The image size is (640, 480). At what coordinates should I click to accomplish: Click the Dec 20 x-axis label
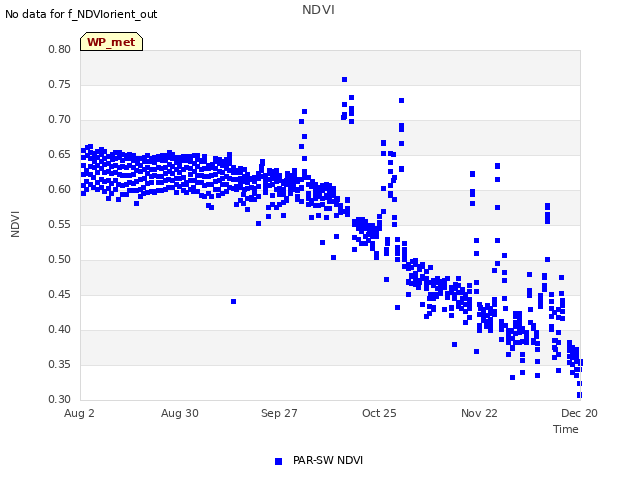click(x=579, y=413)
